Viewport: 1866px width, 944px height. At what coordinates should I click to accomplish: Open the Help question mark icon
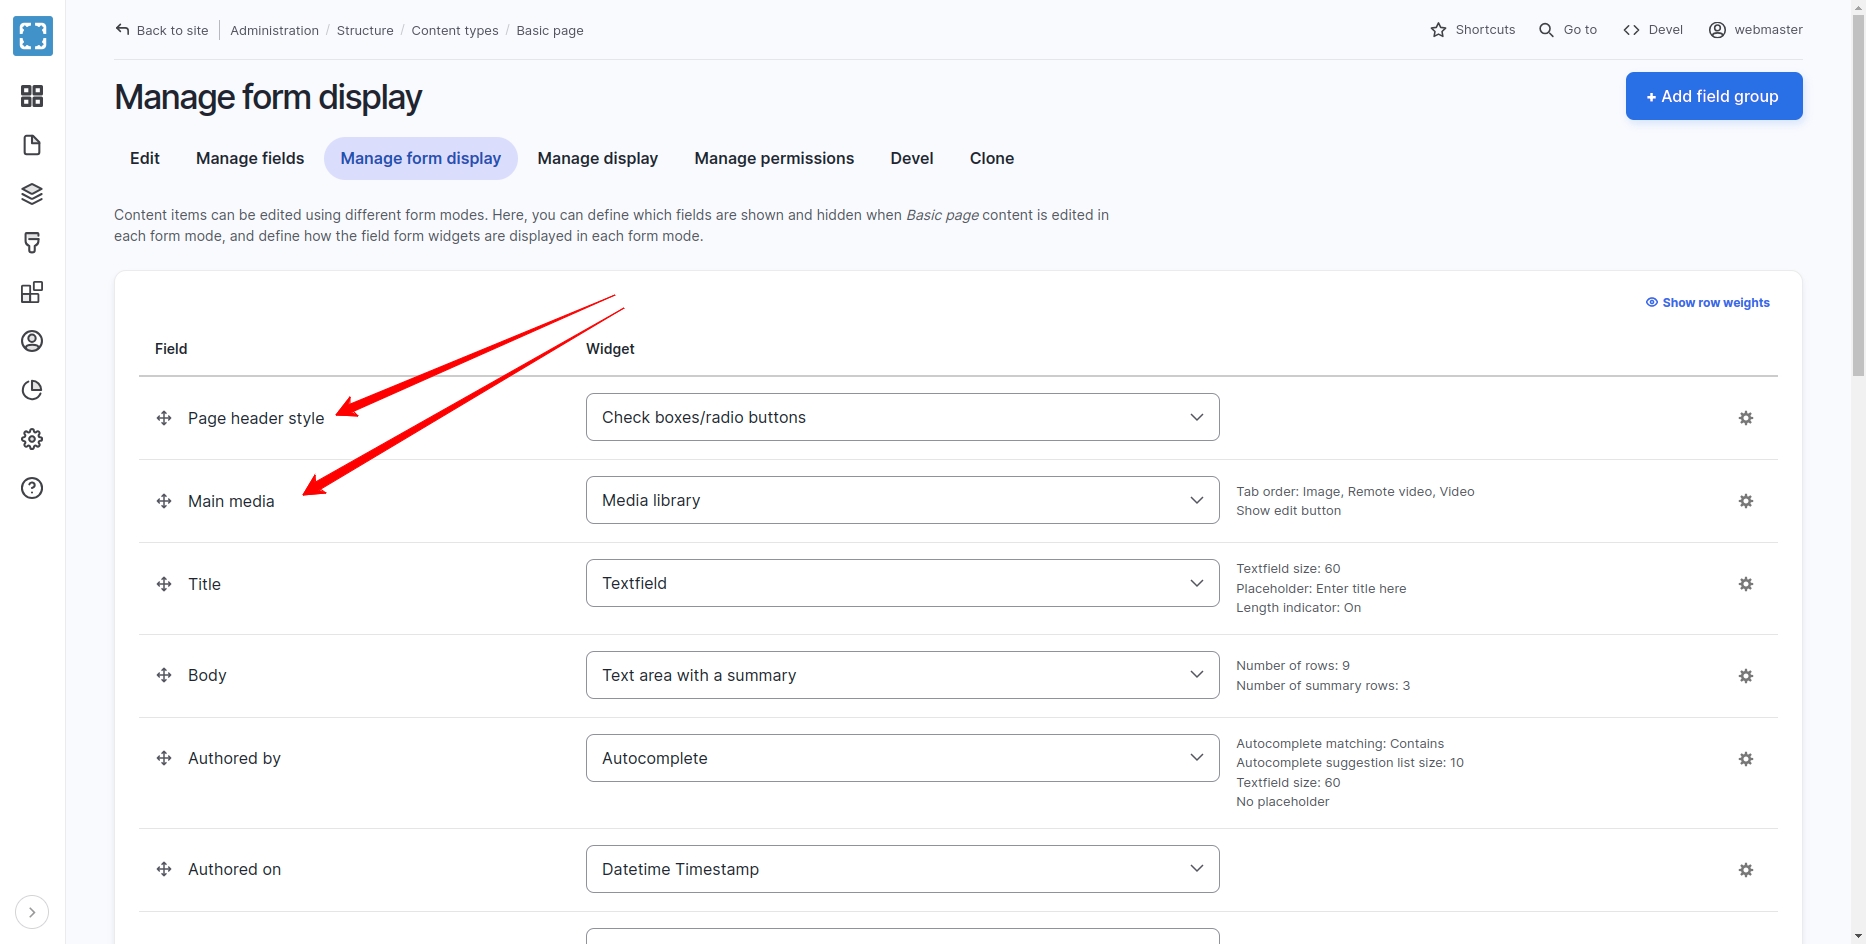32,488
